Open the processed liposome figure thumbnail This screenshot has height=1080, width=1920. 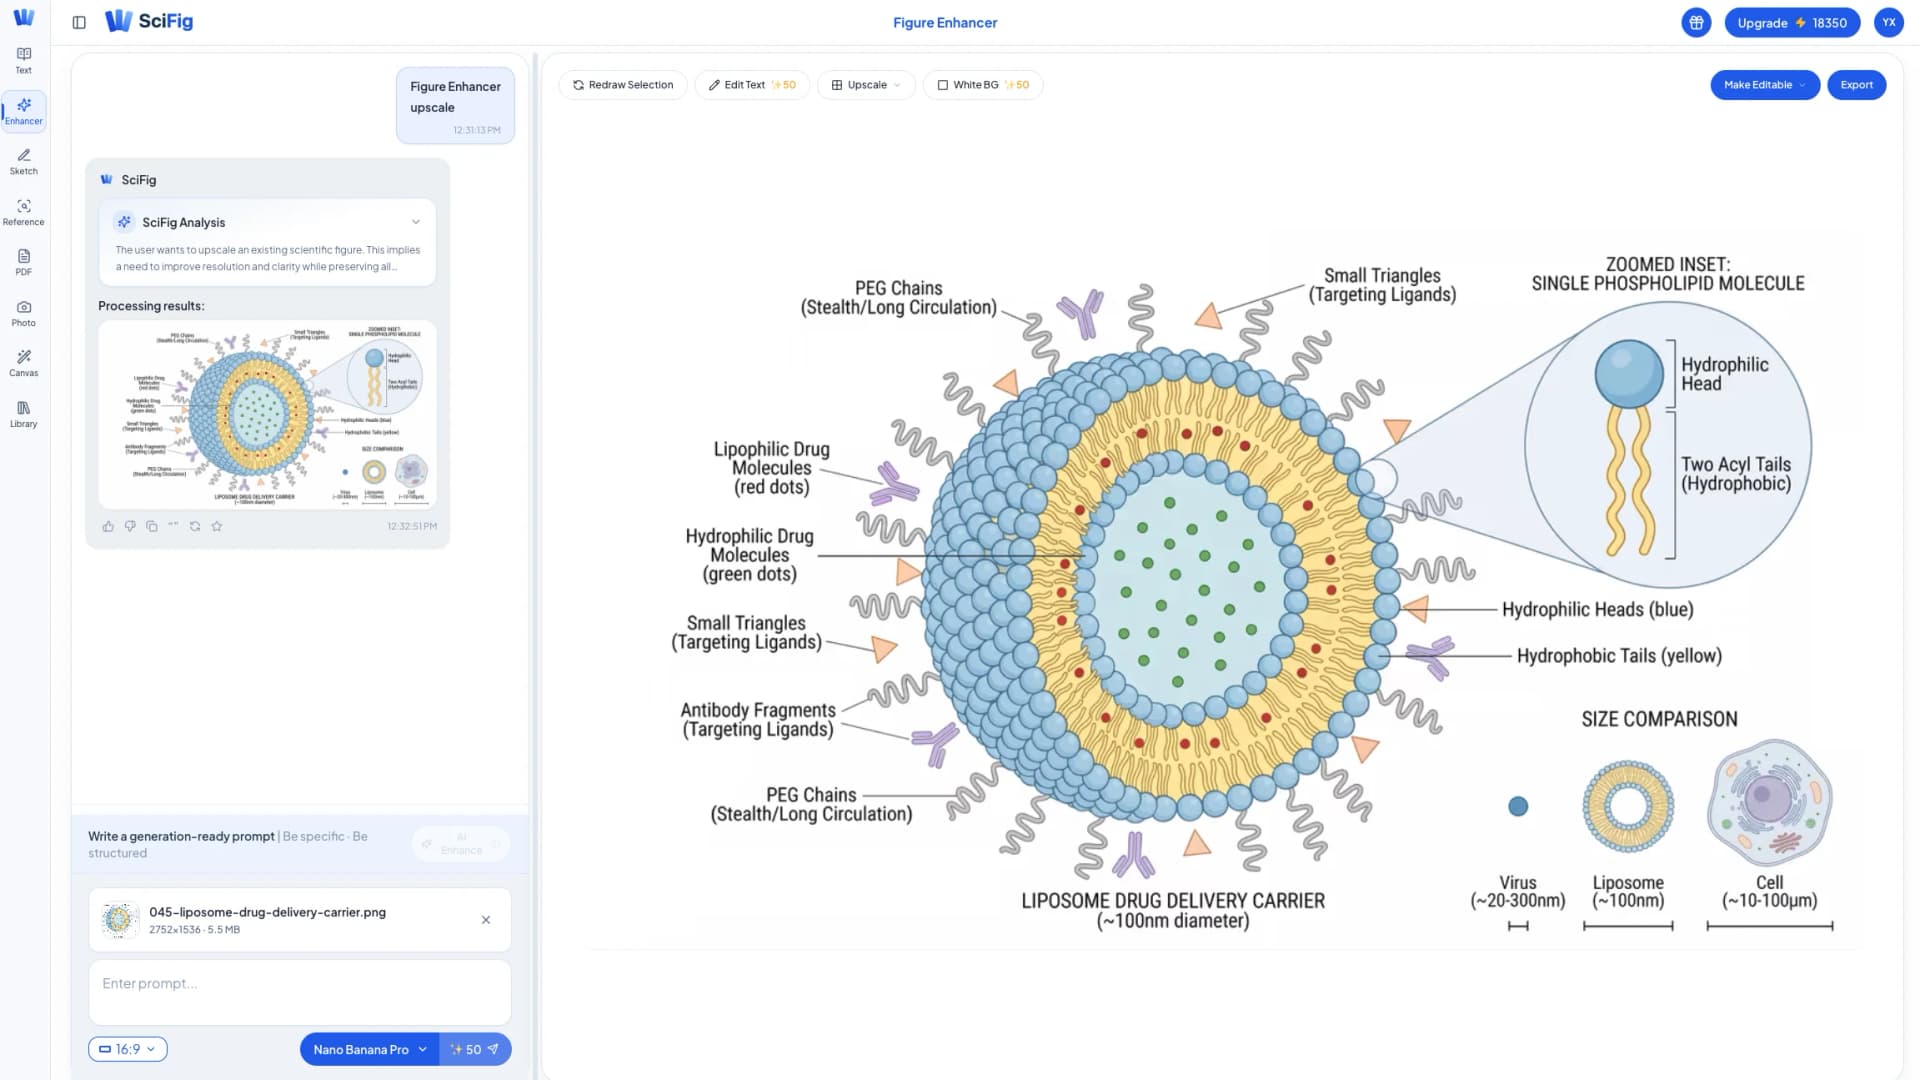[267, 414]
